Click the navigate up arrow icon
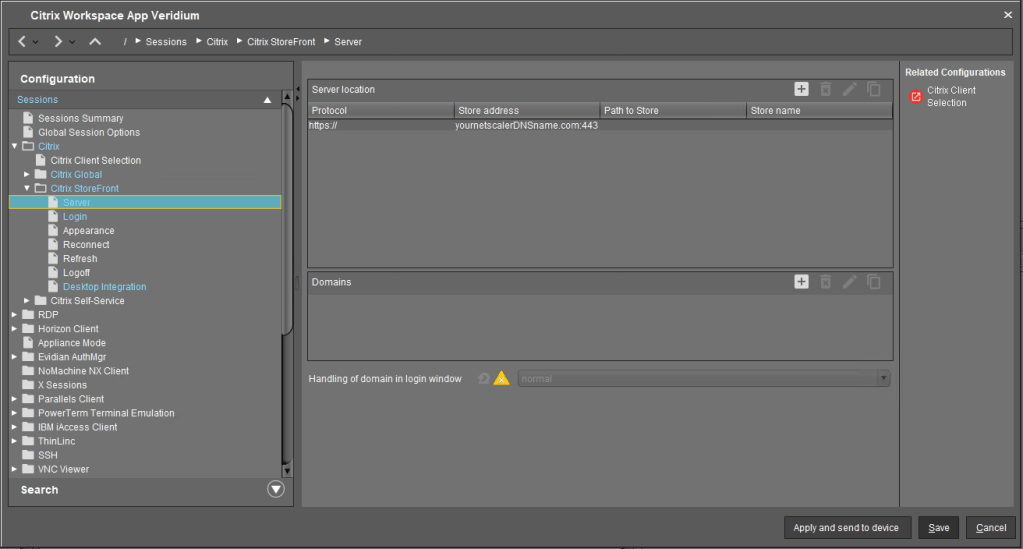 95,42
